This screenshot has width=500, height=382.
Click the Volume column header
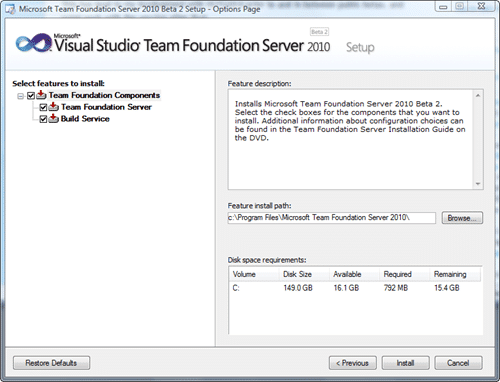[254, 274]
